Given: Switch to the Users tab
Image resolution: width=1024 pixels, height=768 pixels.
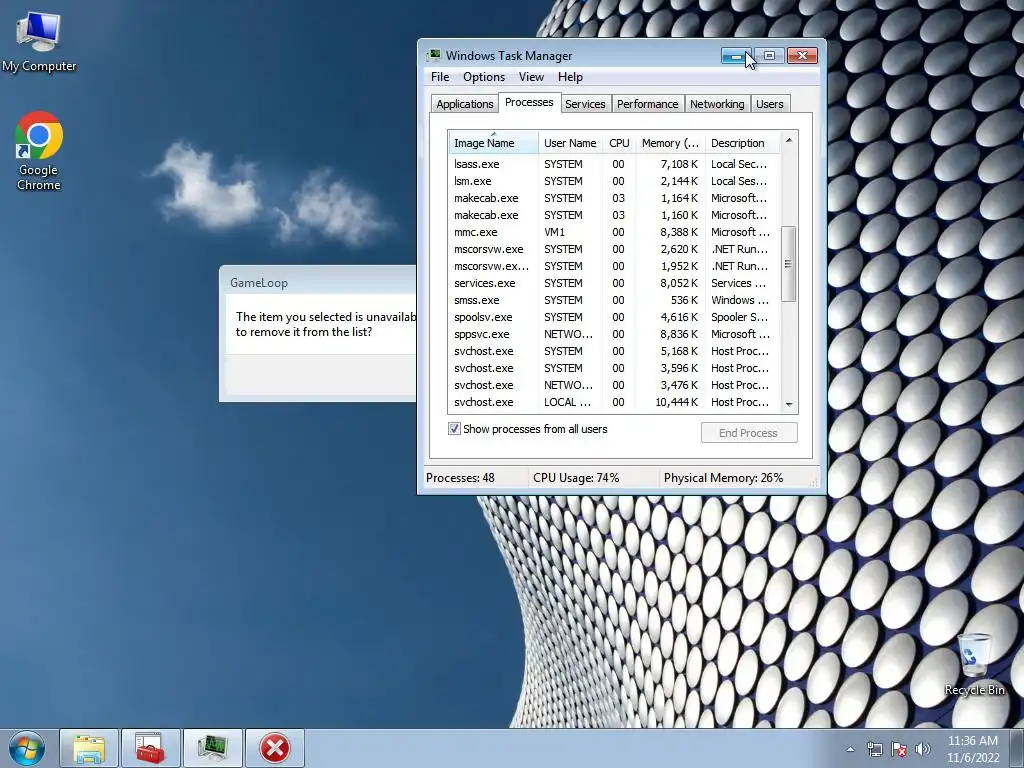Looking at the screenshot, I should point(770,104).
